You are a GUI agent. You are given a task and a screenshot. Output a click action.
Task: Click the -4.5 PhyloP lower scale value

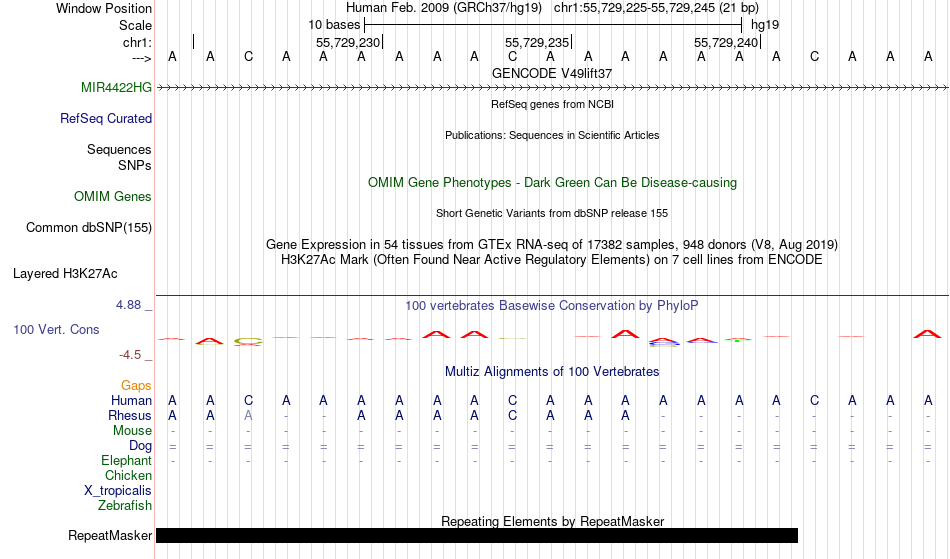(x=130, y=354)
